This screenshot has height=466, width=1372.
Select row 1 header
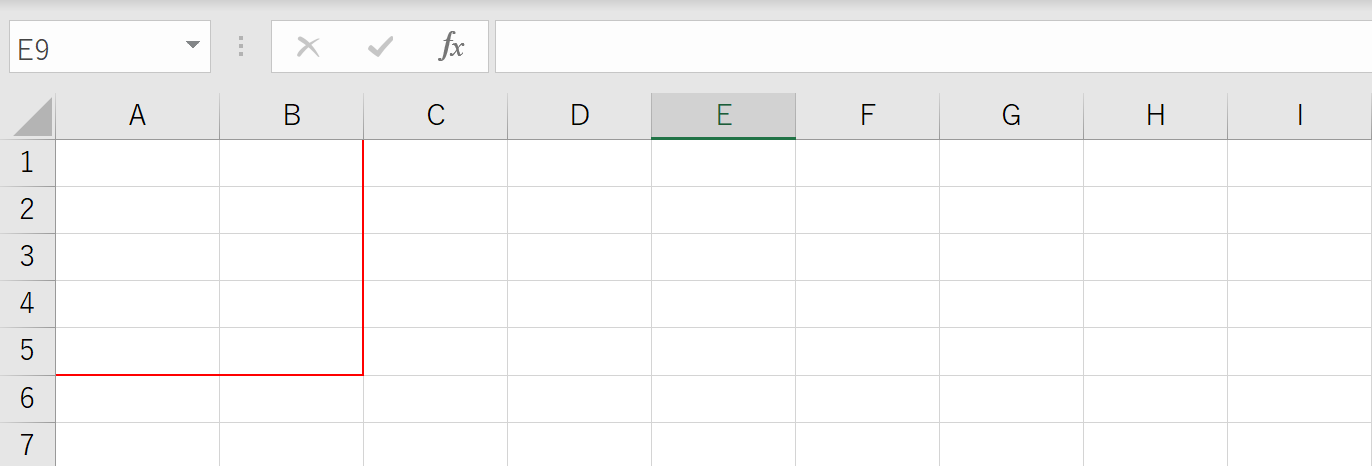pyautogui.click(x=27, y=163)
